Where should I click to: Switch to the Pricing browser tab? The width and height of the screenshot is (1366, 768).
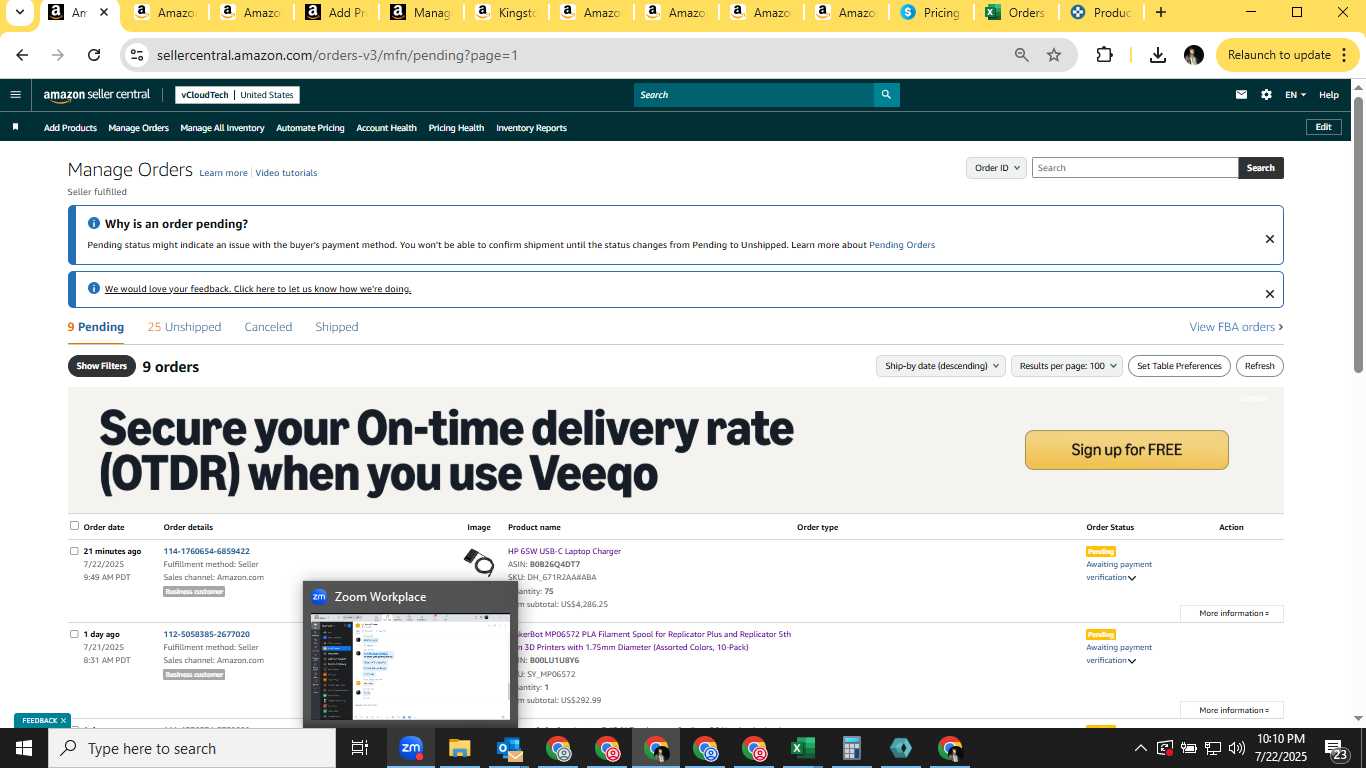click(x=930, y=13)
